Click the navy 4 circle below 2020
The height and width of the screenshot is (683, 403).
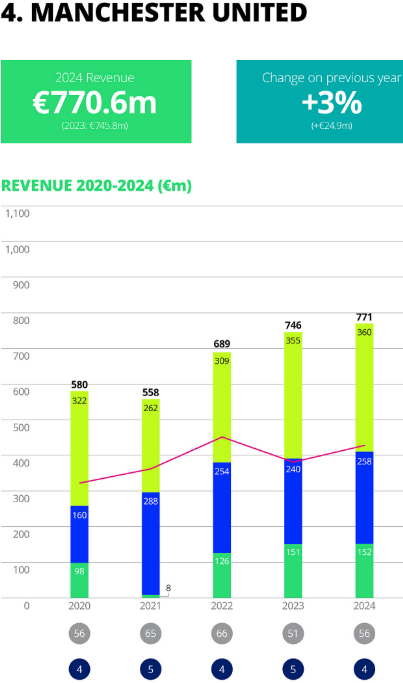click(79, 669)
